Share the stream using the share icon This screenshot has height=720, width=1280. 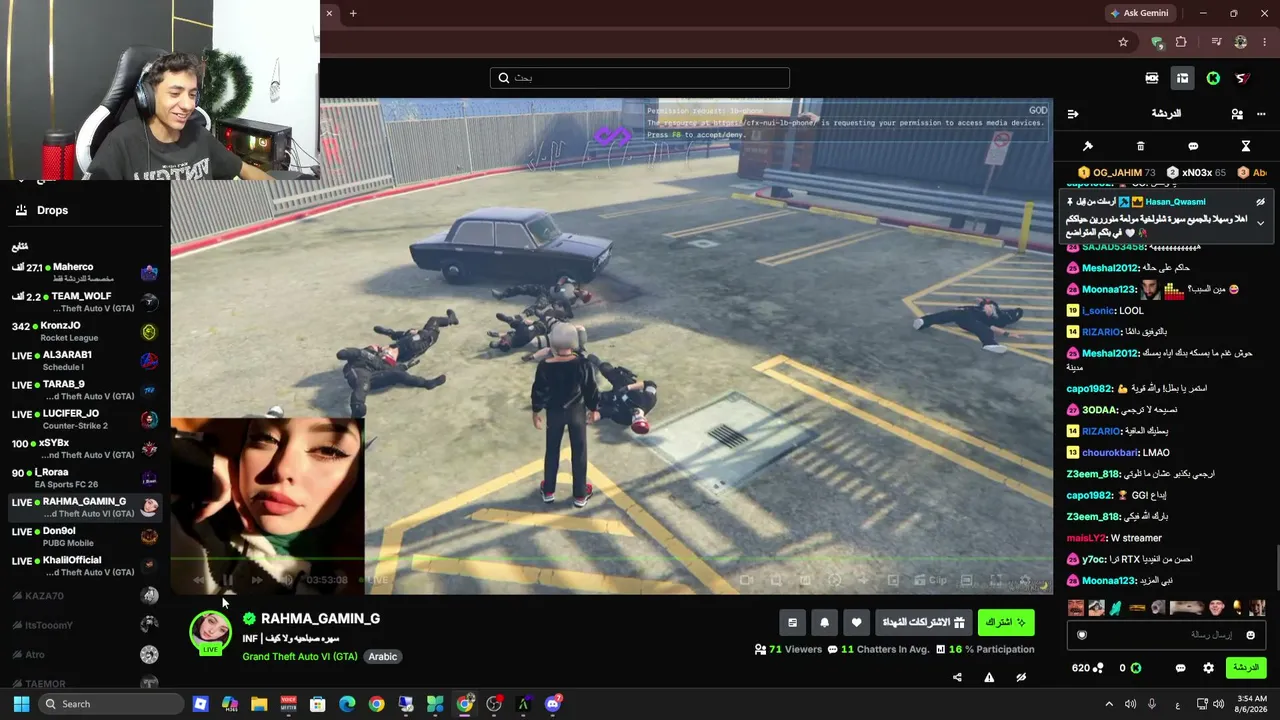coord(957,677)
